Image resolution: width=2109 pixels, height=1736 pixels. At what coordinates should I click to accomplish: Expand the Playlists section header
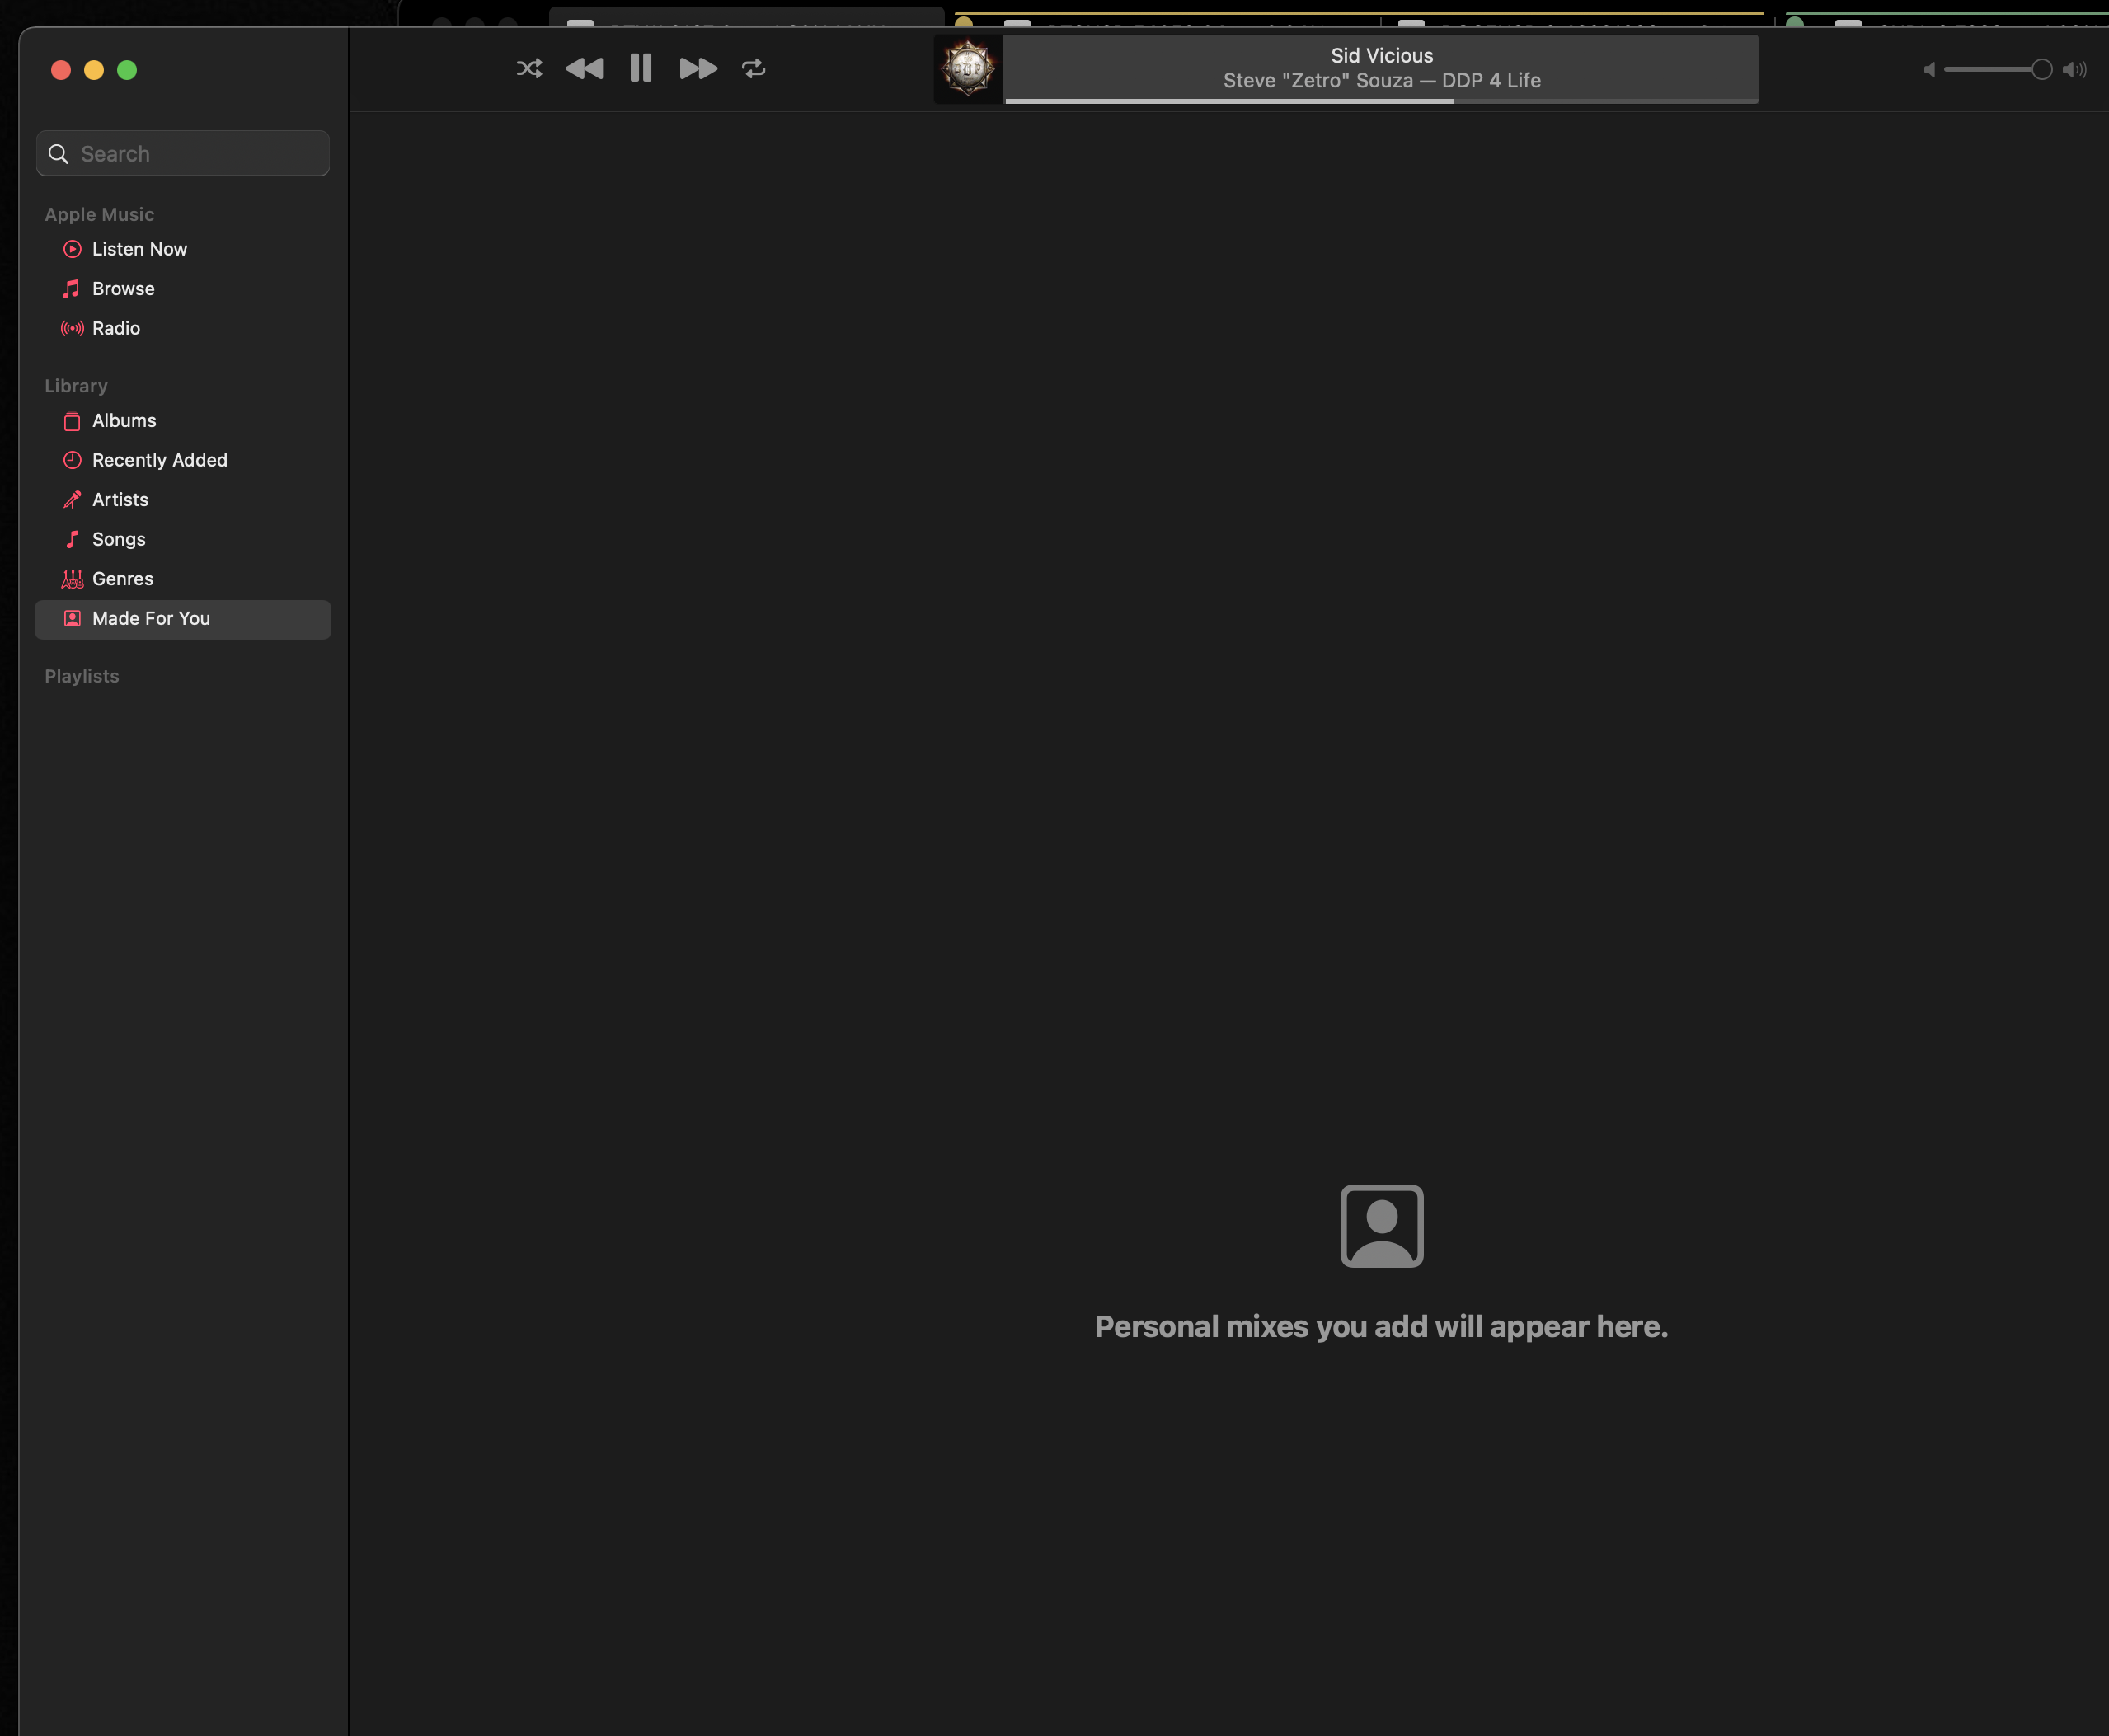(x=82, y=676)
